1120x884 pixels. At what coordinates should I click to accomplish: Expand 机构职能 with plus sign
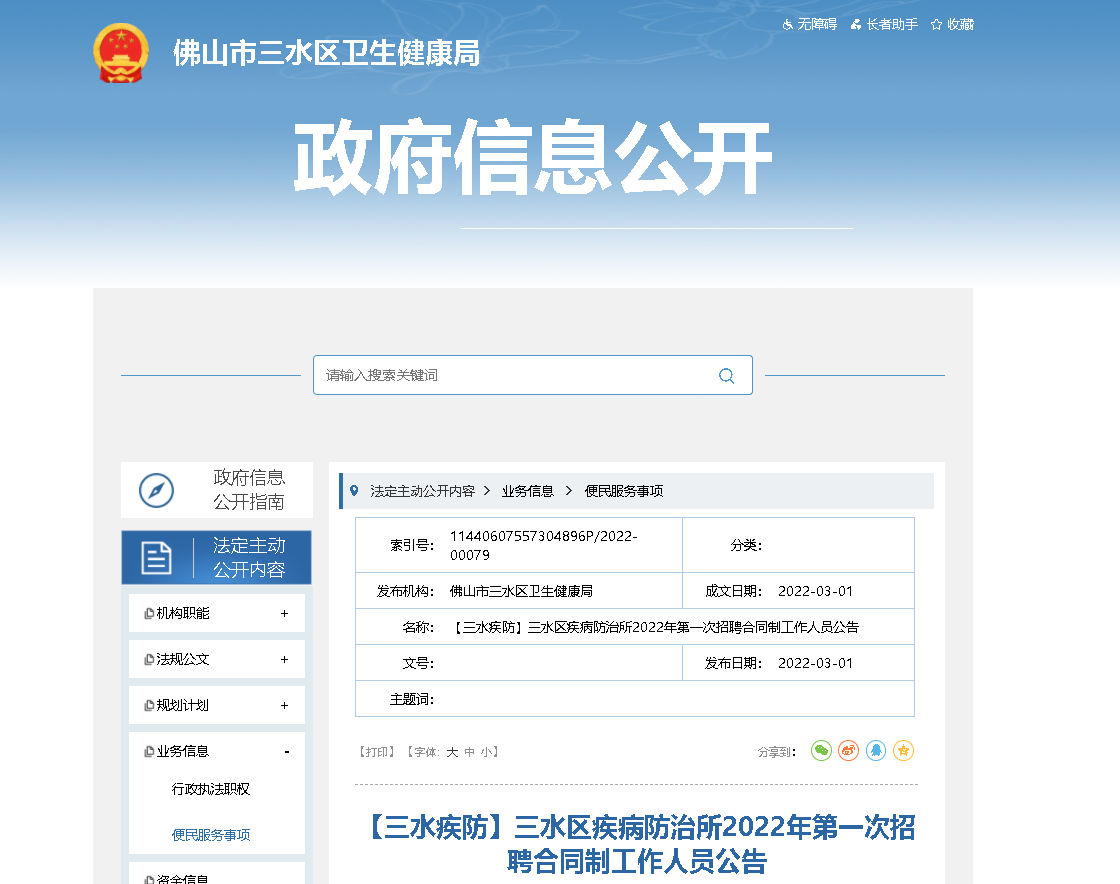284,613
